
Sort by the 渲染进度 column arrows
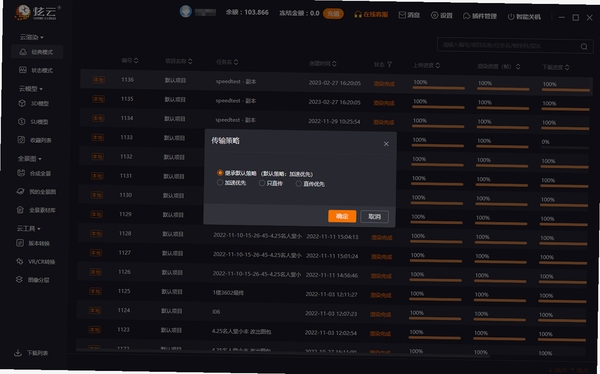point(518,67)
